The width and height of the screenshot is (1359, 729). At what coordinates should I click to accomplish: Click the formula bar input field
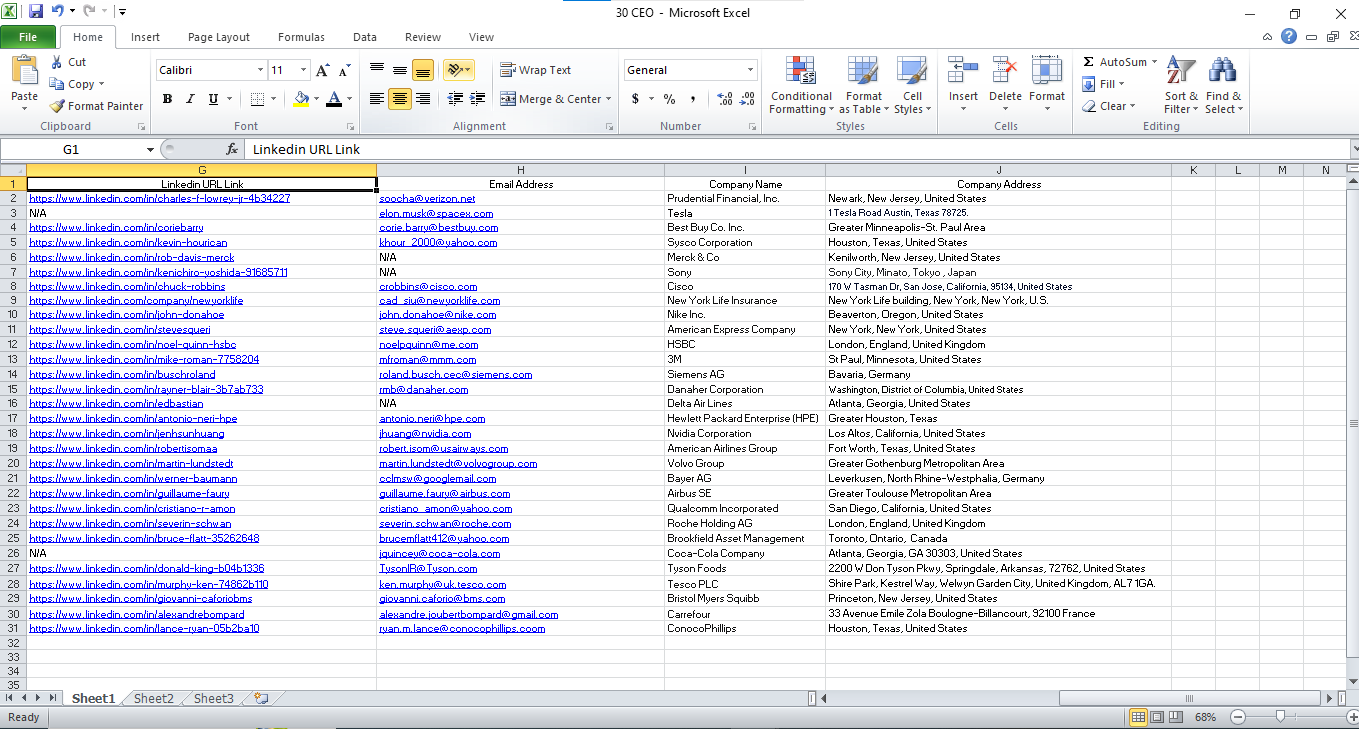[796, 149]
